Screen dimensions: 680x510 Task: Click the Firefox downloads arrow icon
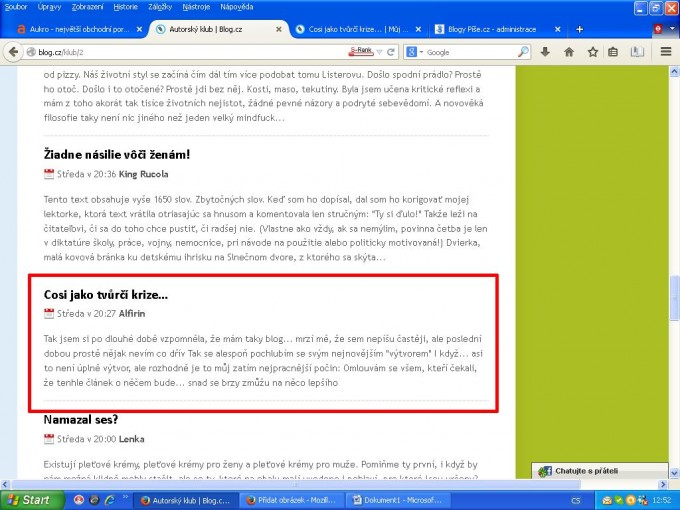545,51
